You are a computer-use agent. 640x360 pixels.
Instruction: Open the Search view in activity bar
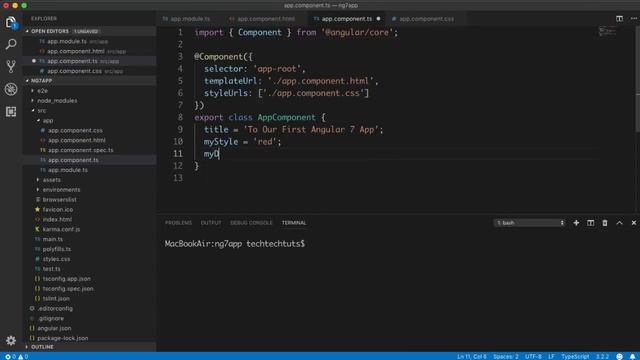click(11, 44)
